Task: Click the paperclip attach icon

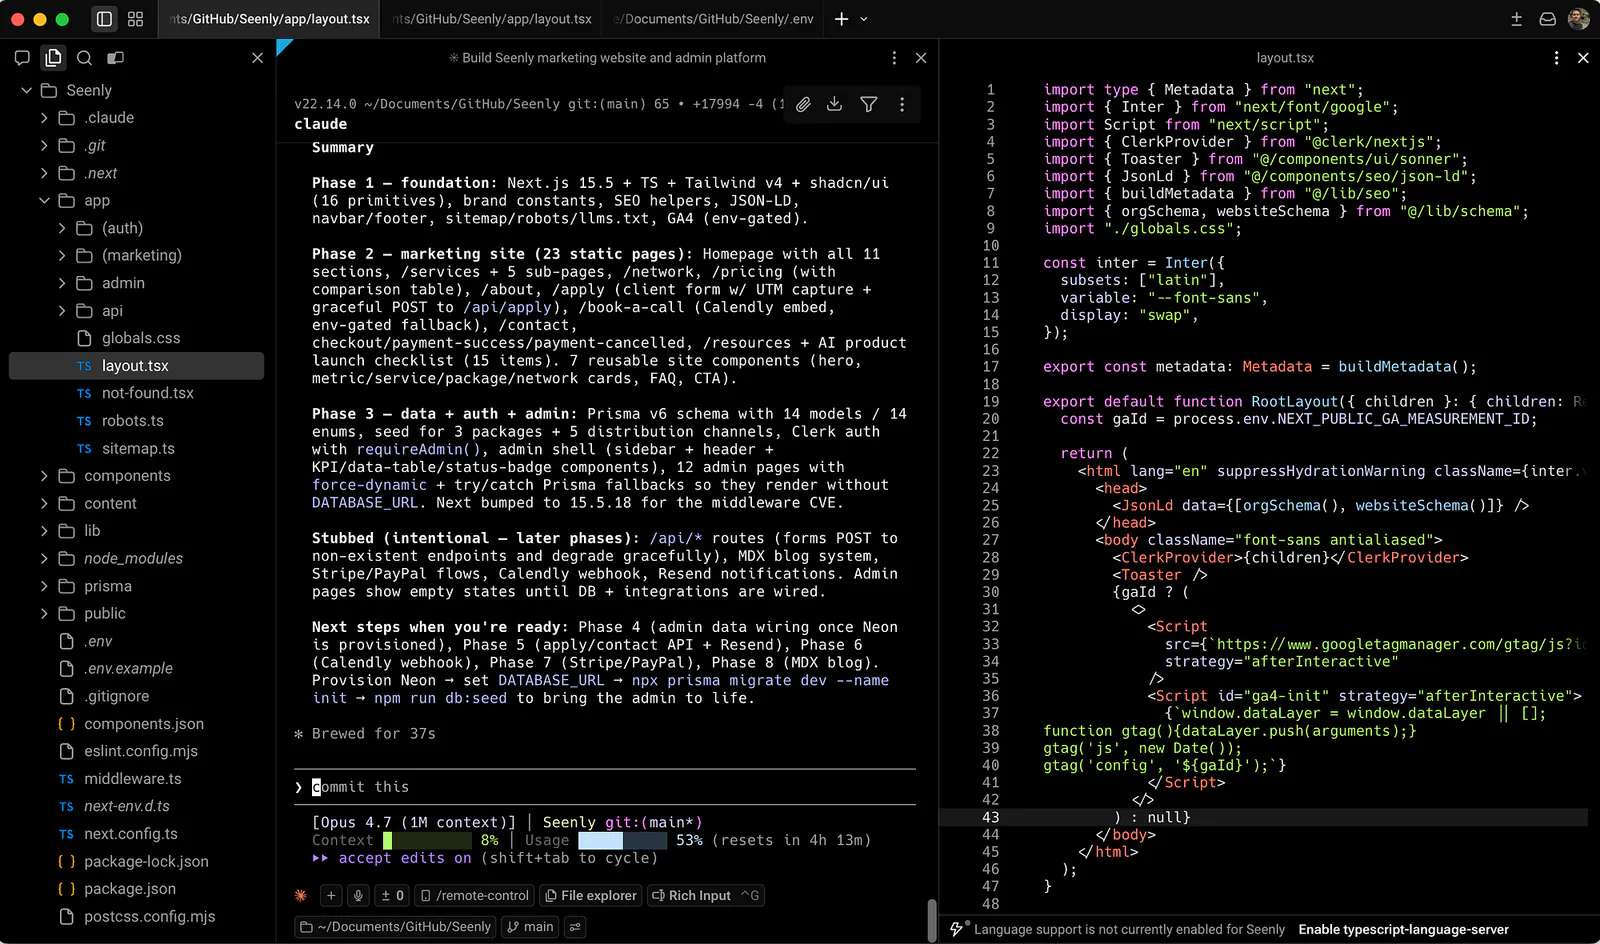Action: pyautogui.click(x=803, y=104)
